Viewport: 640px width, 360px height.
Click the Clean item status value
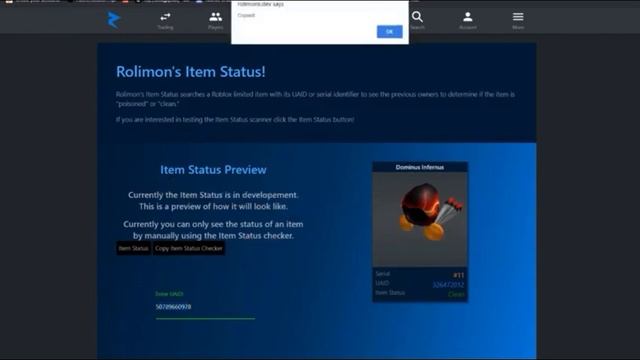tap(456, 294)
